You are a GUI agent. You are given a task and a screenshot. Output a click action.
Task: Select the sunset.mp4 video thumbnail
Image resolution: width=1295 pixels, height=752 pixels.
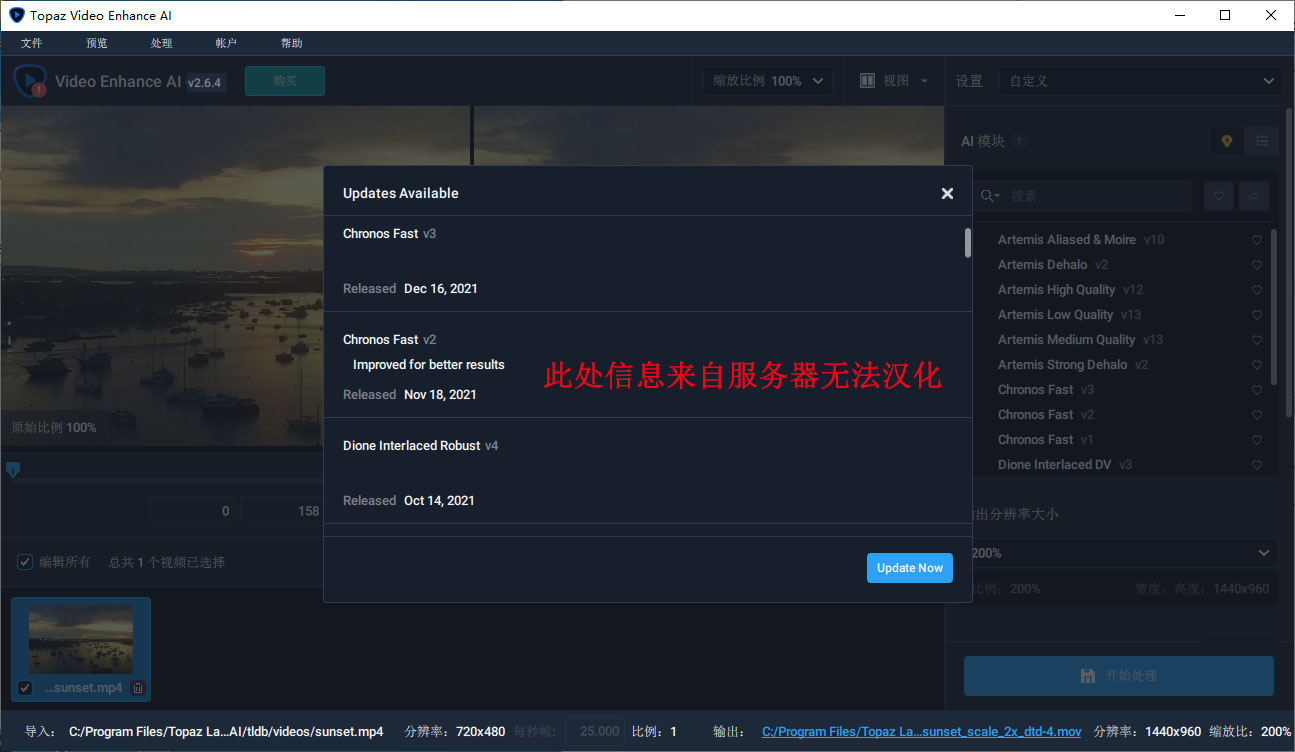(81, 640)
